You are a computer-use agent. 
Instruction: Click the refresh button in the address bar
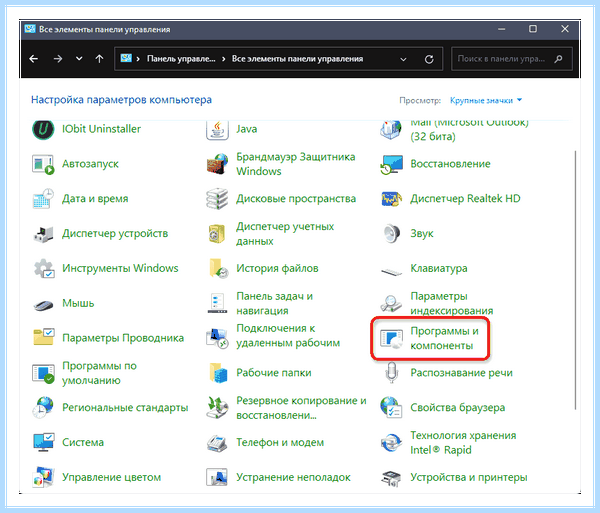tap(429, 59)
